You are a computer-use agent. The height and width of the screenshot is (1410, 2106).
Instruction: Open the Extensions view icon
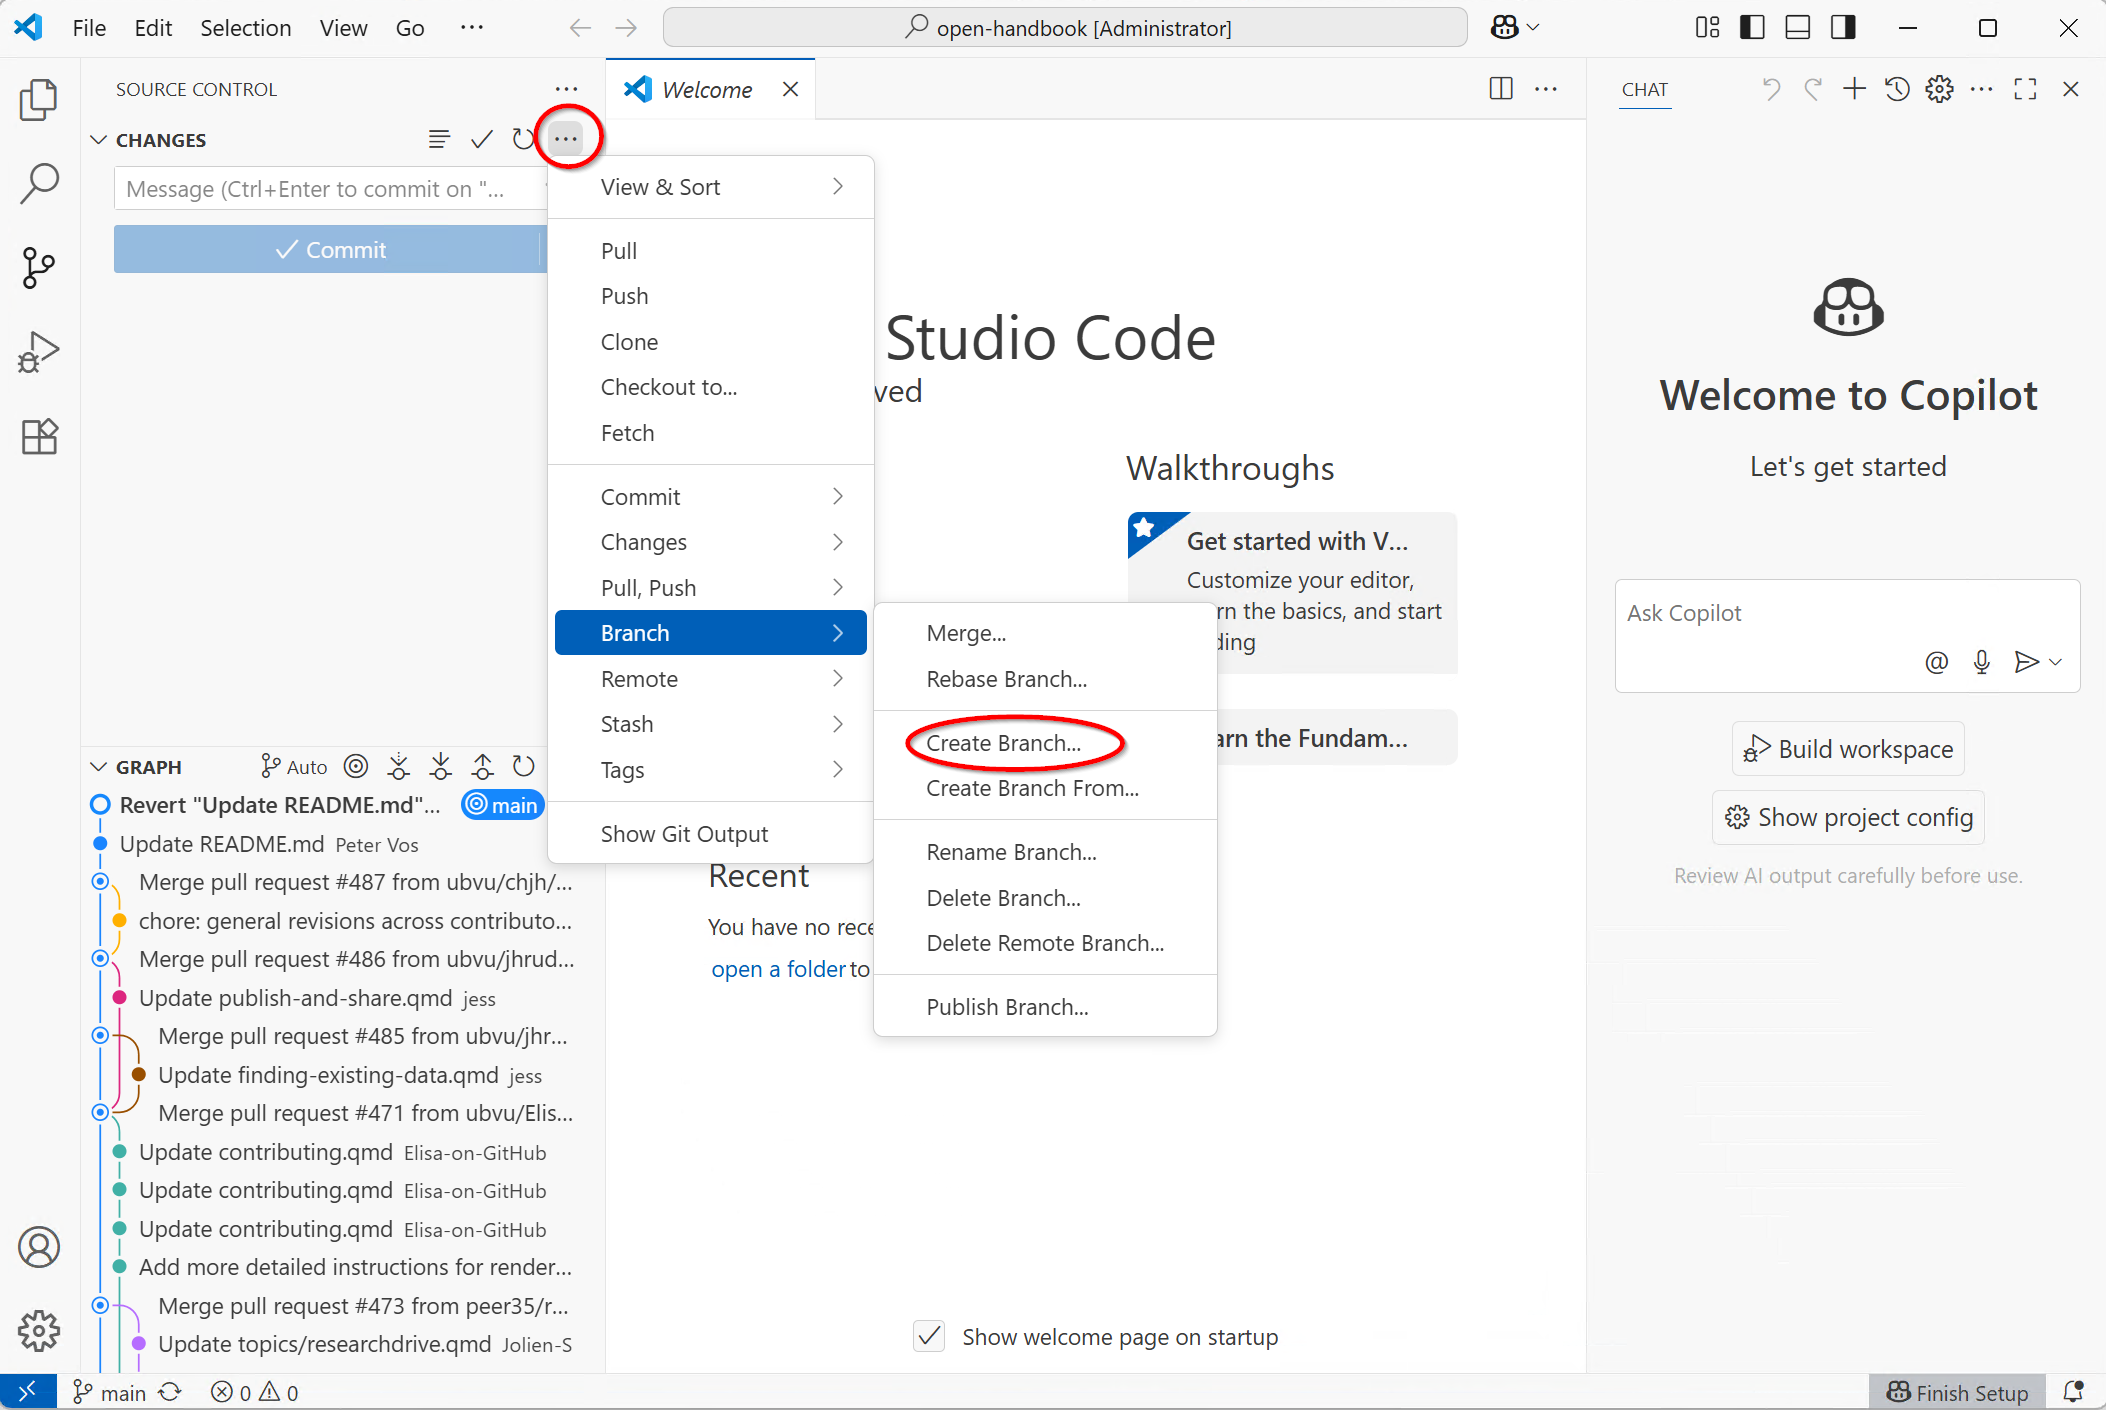click(38, 436)
